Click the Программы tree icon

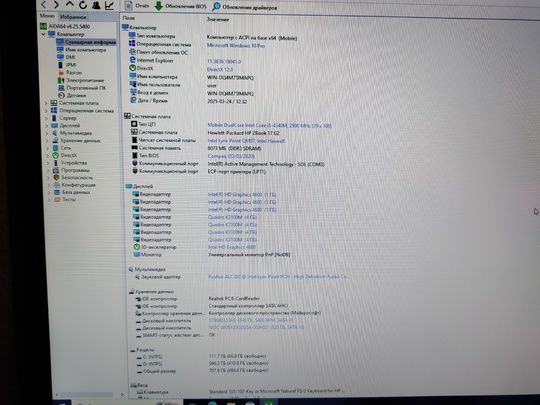tap(56, 170)
